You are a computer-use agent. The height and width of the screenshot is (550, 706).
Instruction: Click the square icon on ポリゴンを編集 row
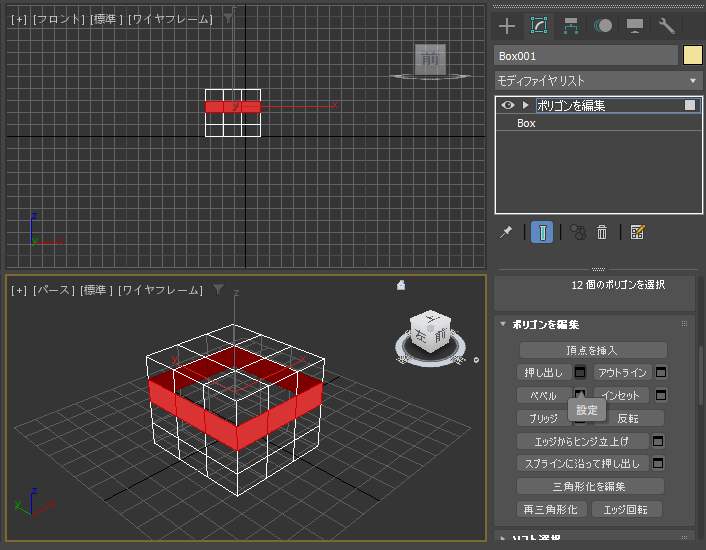coord(690,105)
